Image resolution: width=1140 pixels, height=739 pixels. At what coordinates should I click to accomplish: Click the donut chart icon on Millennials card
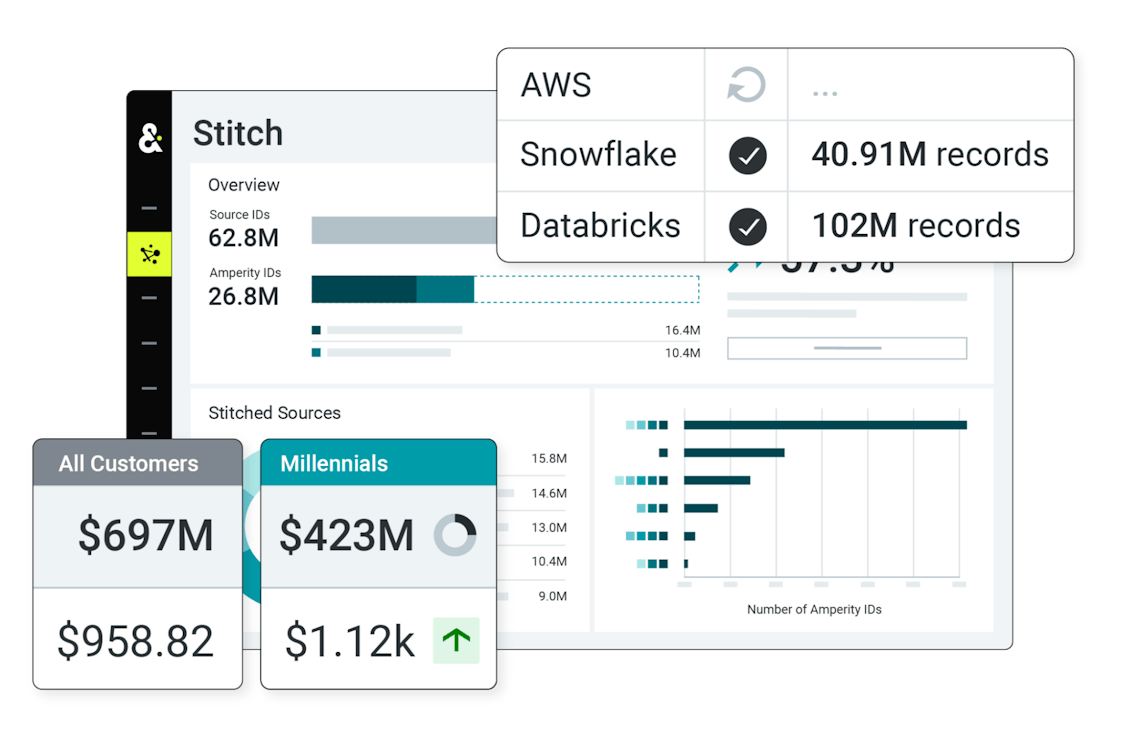pos(453,535)
